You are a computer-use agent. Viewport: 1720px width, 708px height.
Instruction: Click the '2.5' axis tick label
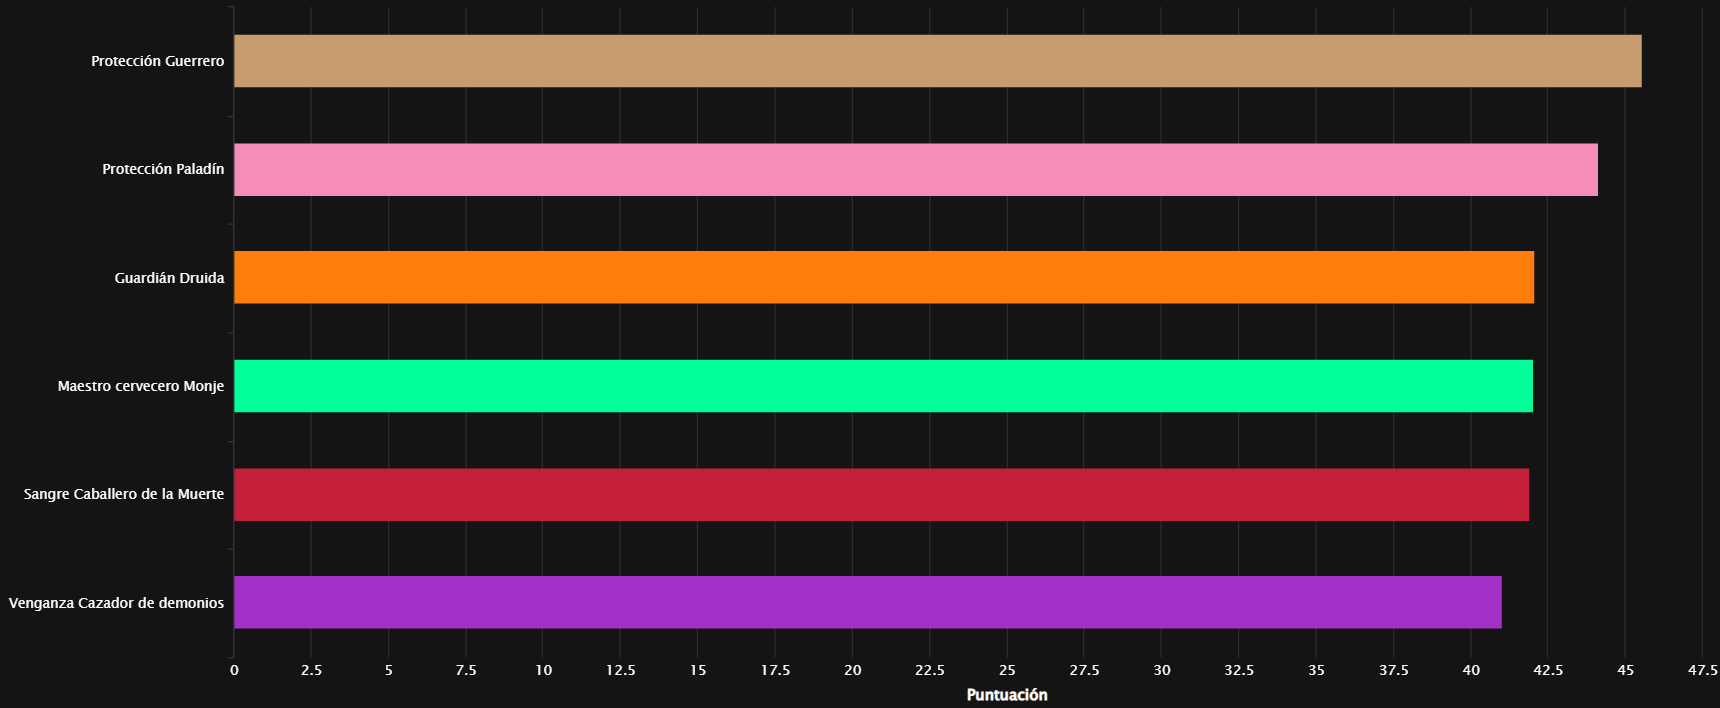click(311, 670)
